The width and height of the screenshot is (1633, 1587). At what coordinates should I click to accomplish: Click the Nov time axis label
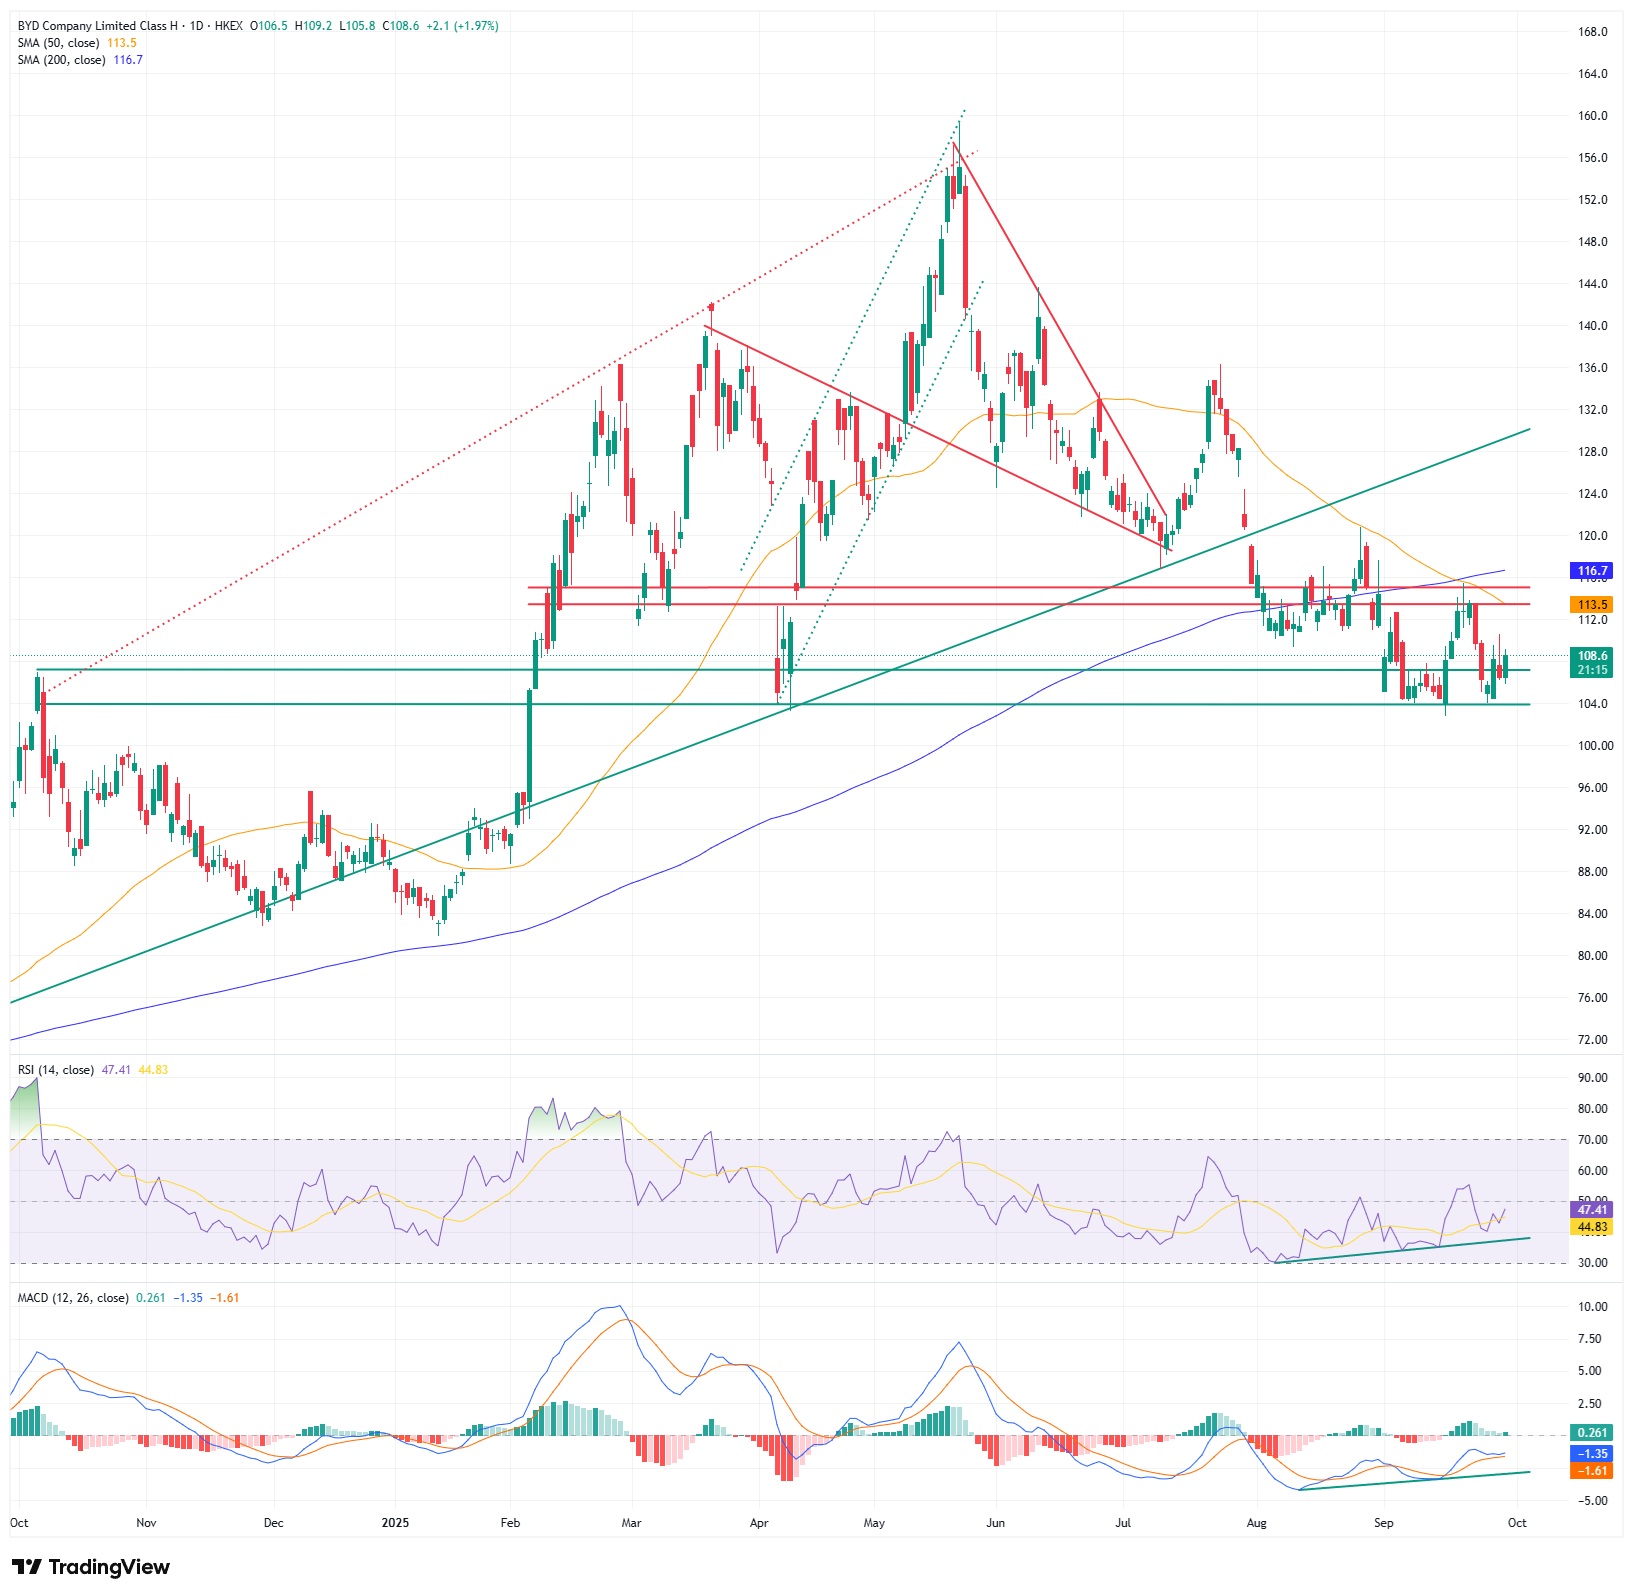click(x=146, y=1524)
